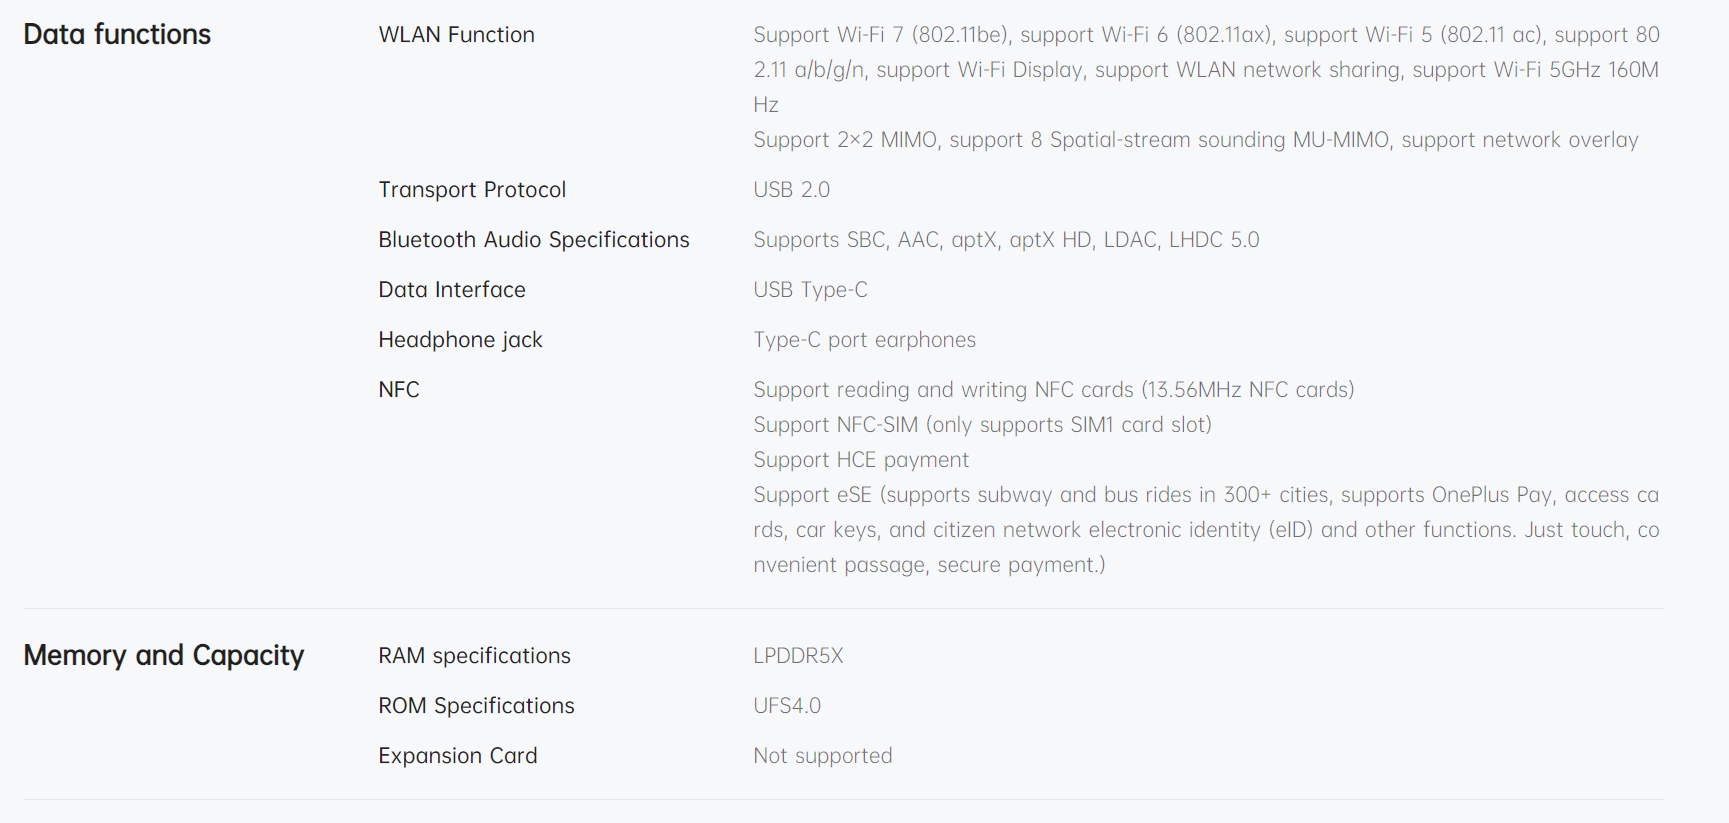Click the LPDDR5X value
The image size is (1729, 823).
(x=799, y=656)
